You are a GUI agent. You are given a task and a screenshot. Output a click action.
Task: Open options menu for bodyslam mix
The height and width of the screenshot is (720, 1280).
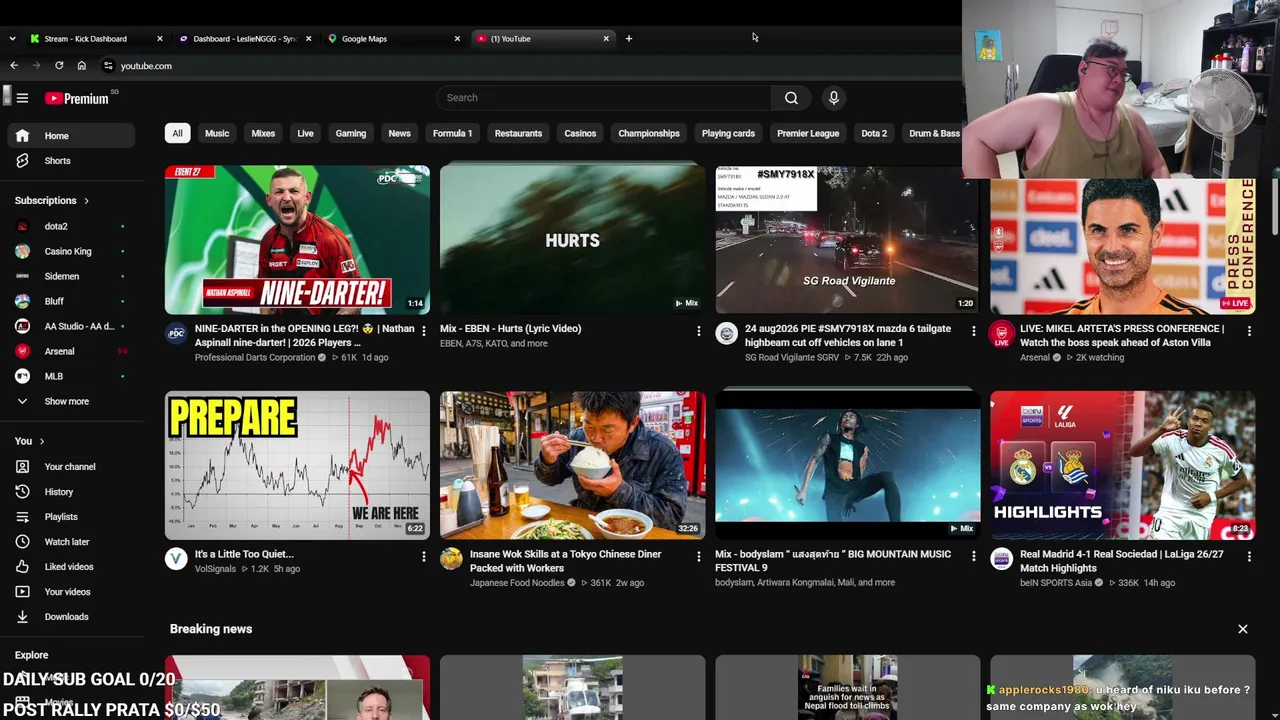click(974, 556)
